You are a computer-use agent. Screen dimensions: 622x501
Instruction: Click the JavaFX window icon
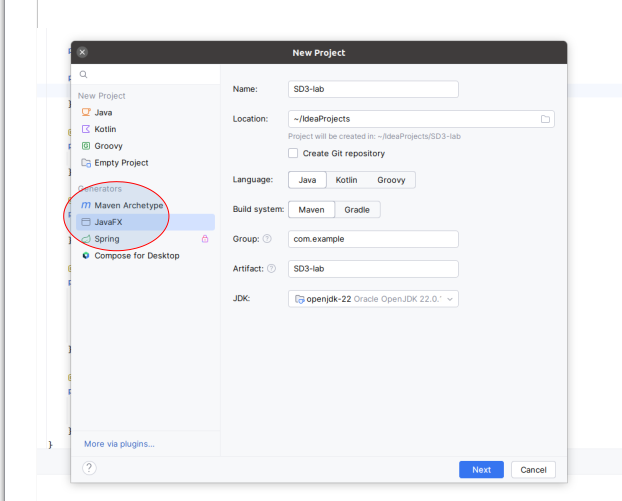86,222
